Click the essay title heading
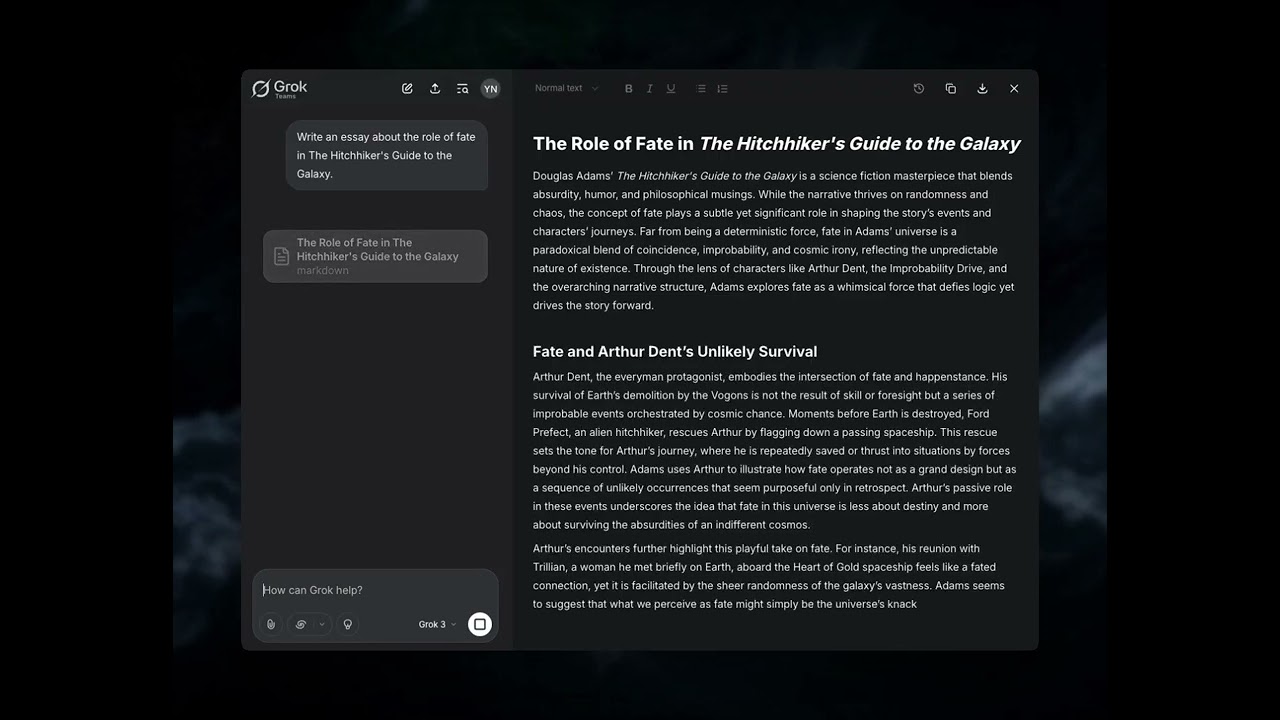 coord(776,143)
